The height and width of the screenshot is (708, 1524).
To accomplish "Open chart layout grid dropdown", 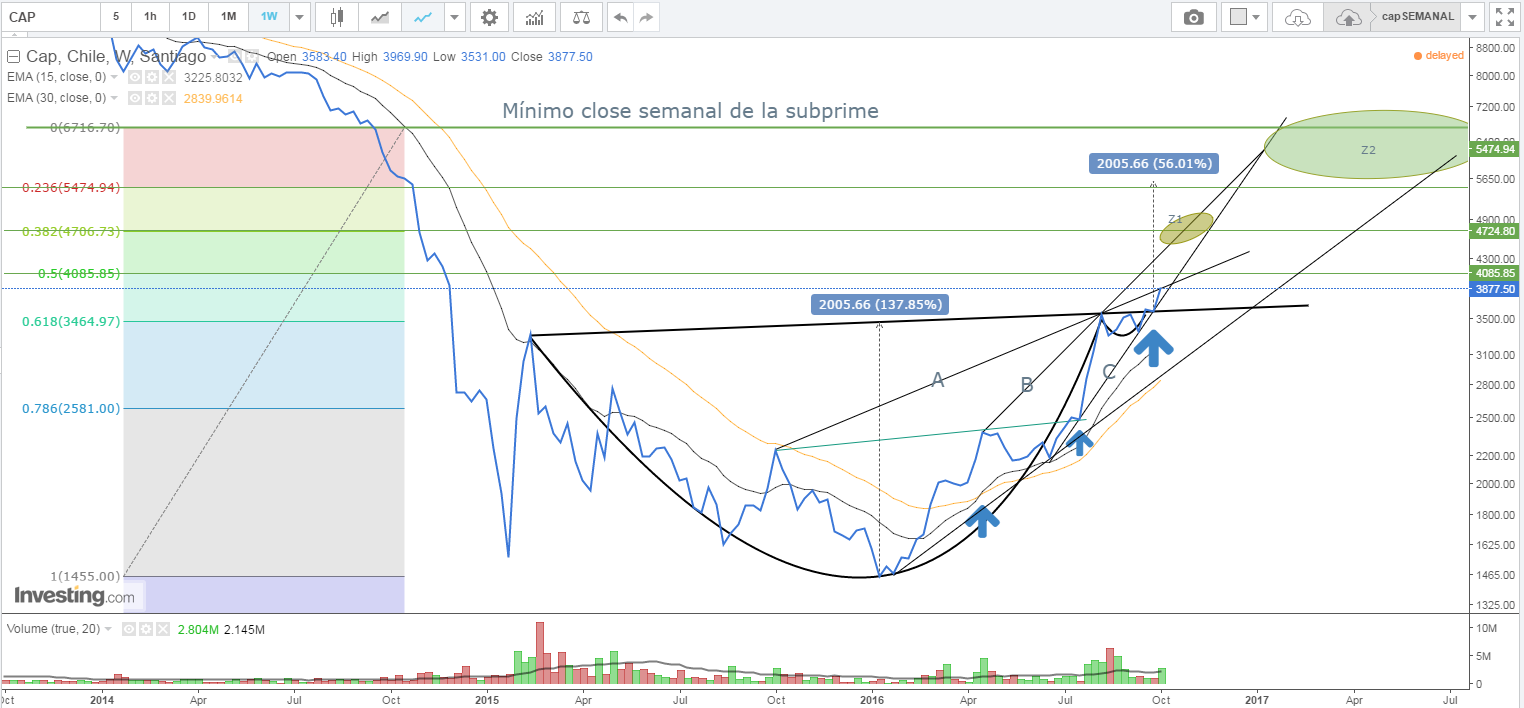I will [1245, 17].
